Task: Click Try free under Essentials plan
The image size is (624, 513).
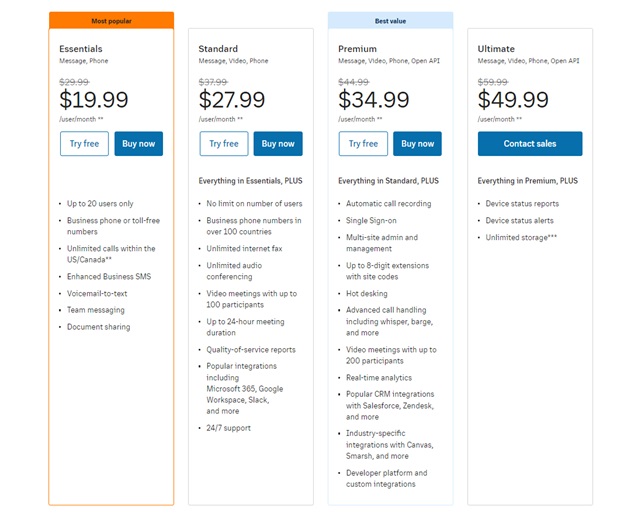Action: pyautogui.click(x=84, y=144)
